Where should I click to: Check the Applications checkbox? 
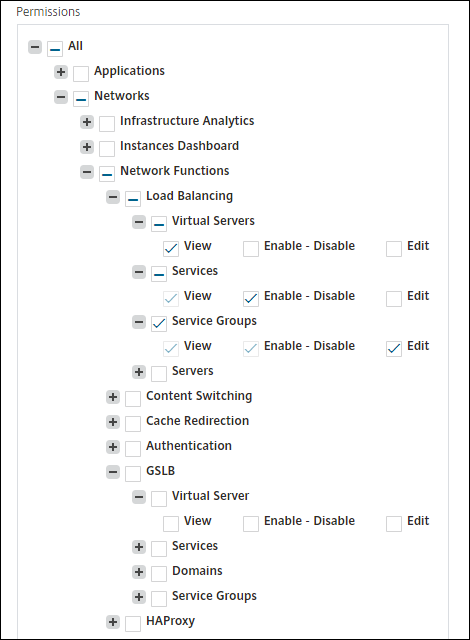(81, 74)
